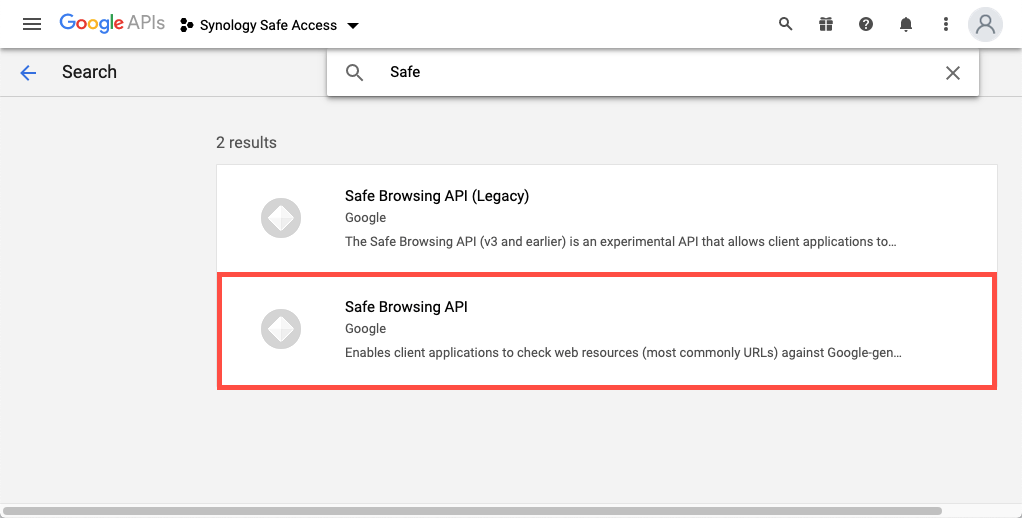Click the search field containing Safe
The width and height of the screenshot is (1022, 518).
click(x=652, y=72)
